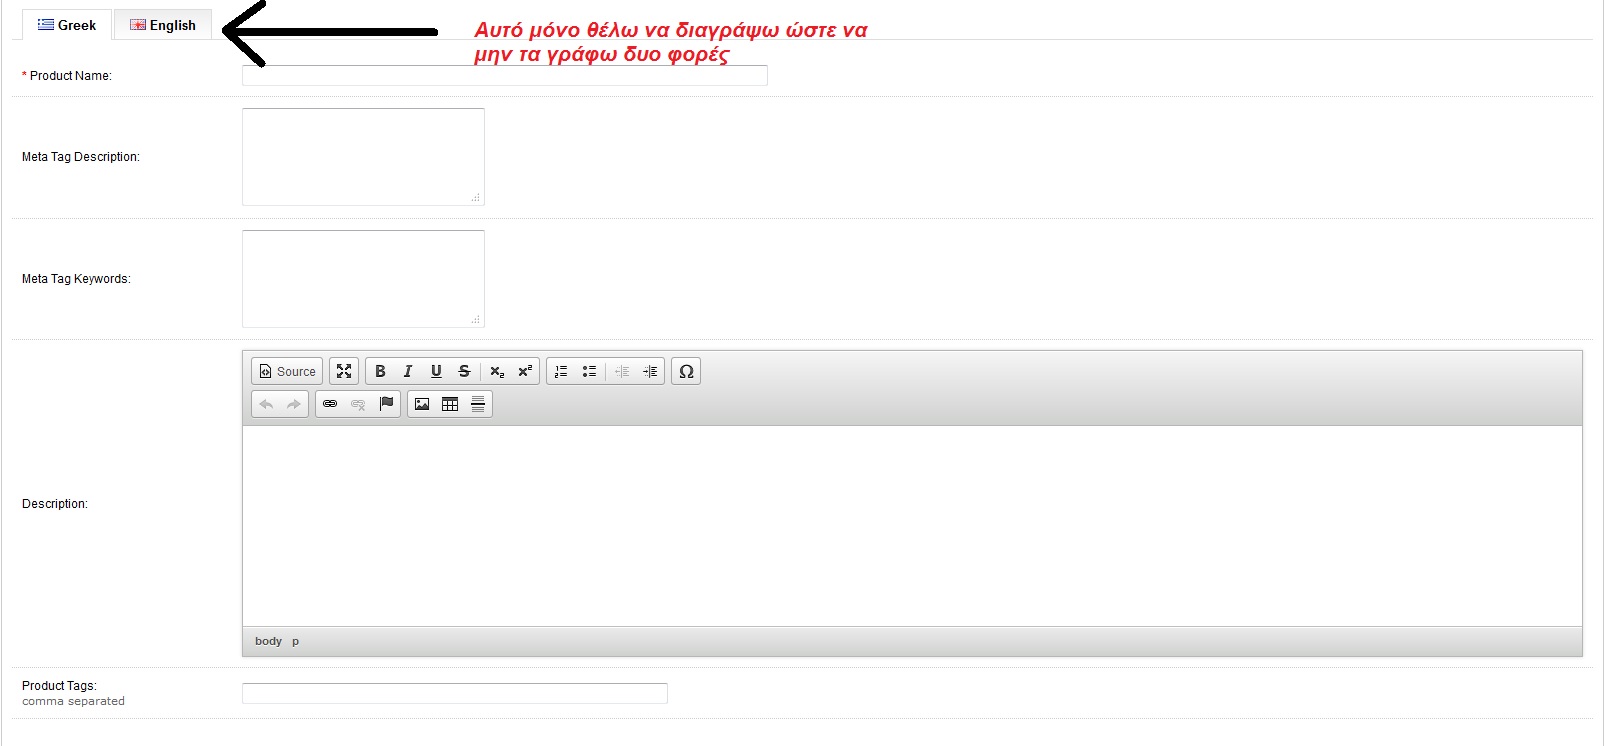Image resolution: width=1604 pixels, height=746 pixels.
Task: Click the Product Tags input field
Action: [455, 693]
